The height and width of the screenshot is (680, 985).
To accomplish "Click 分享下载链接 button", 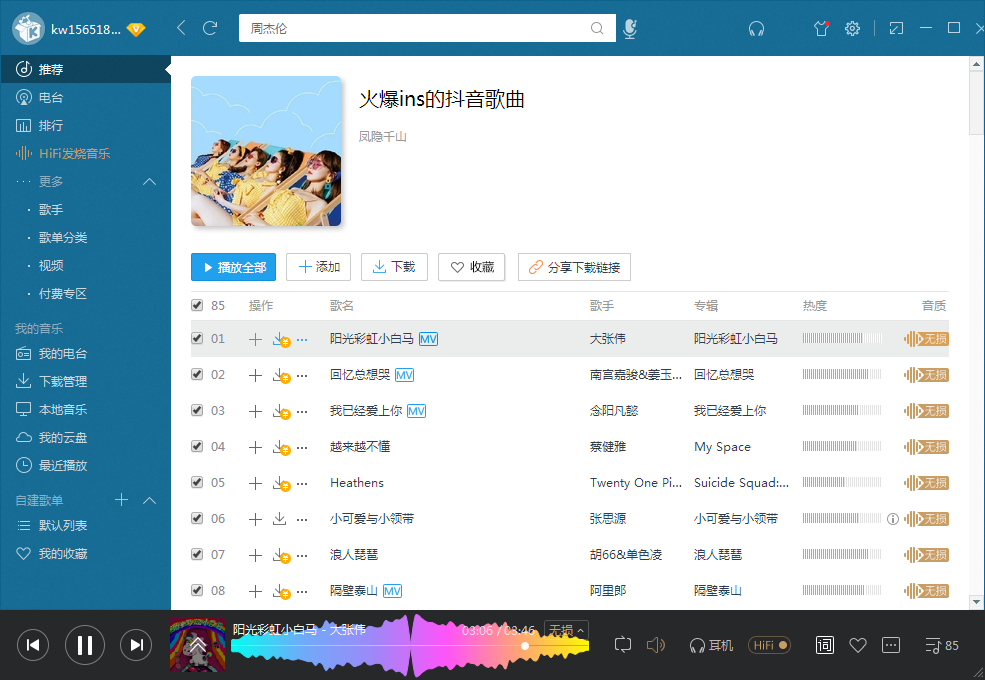I will click(574, 267).
